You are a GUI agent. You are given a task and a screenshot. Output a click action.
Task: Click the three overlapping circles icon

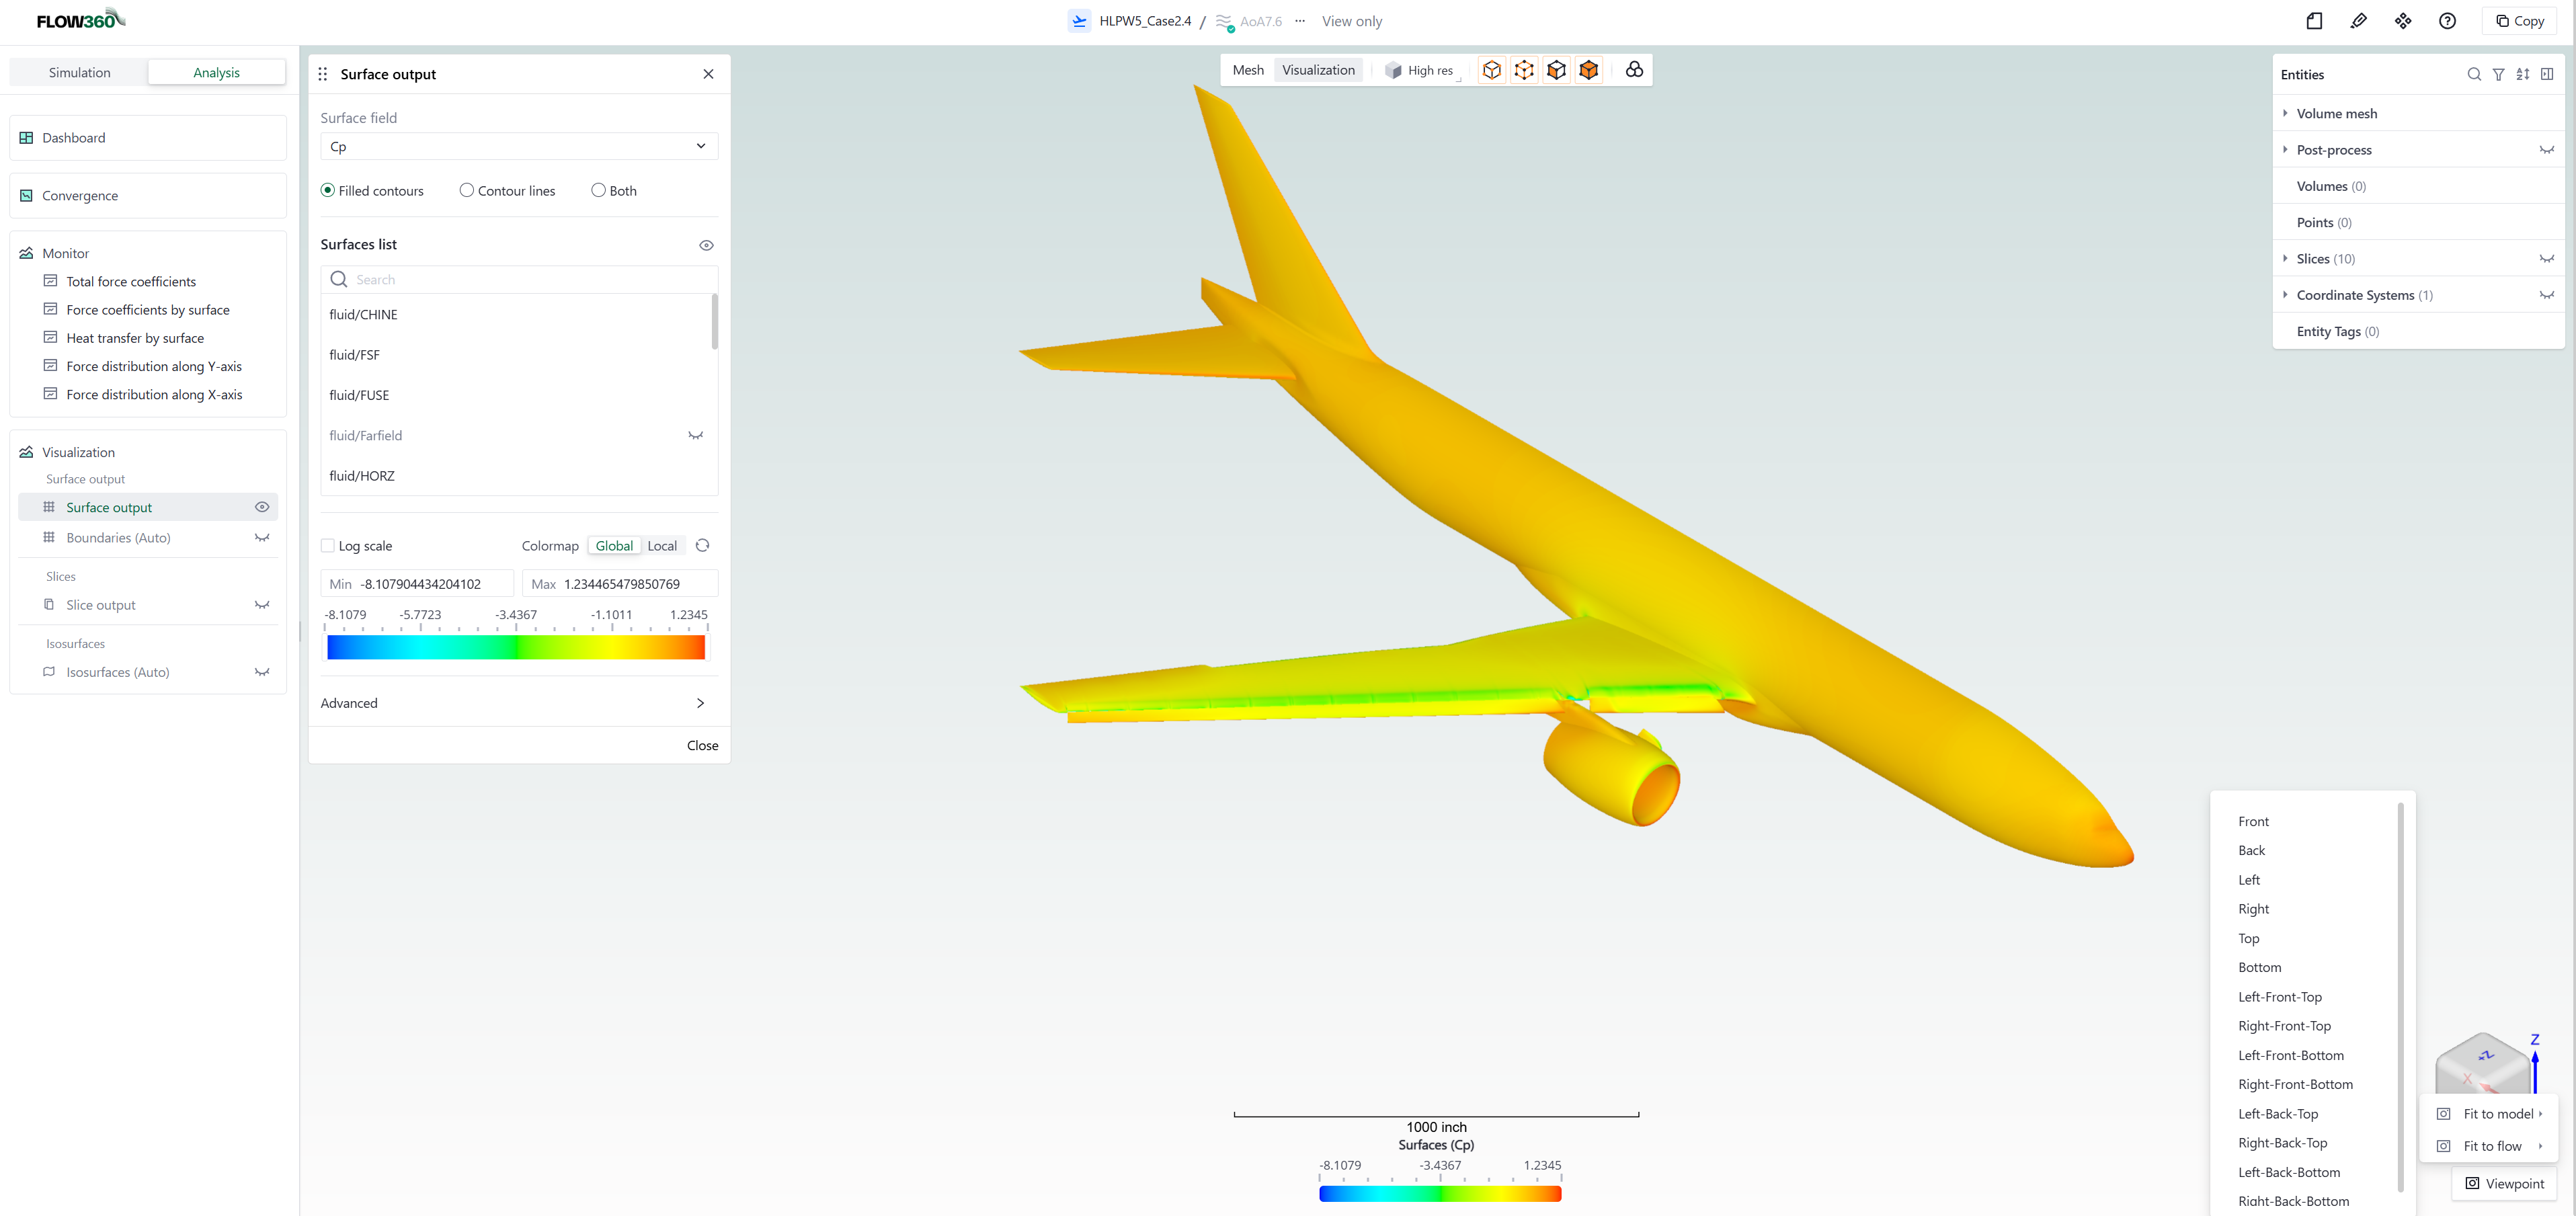[x=1634, y=70]
